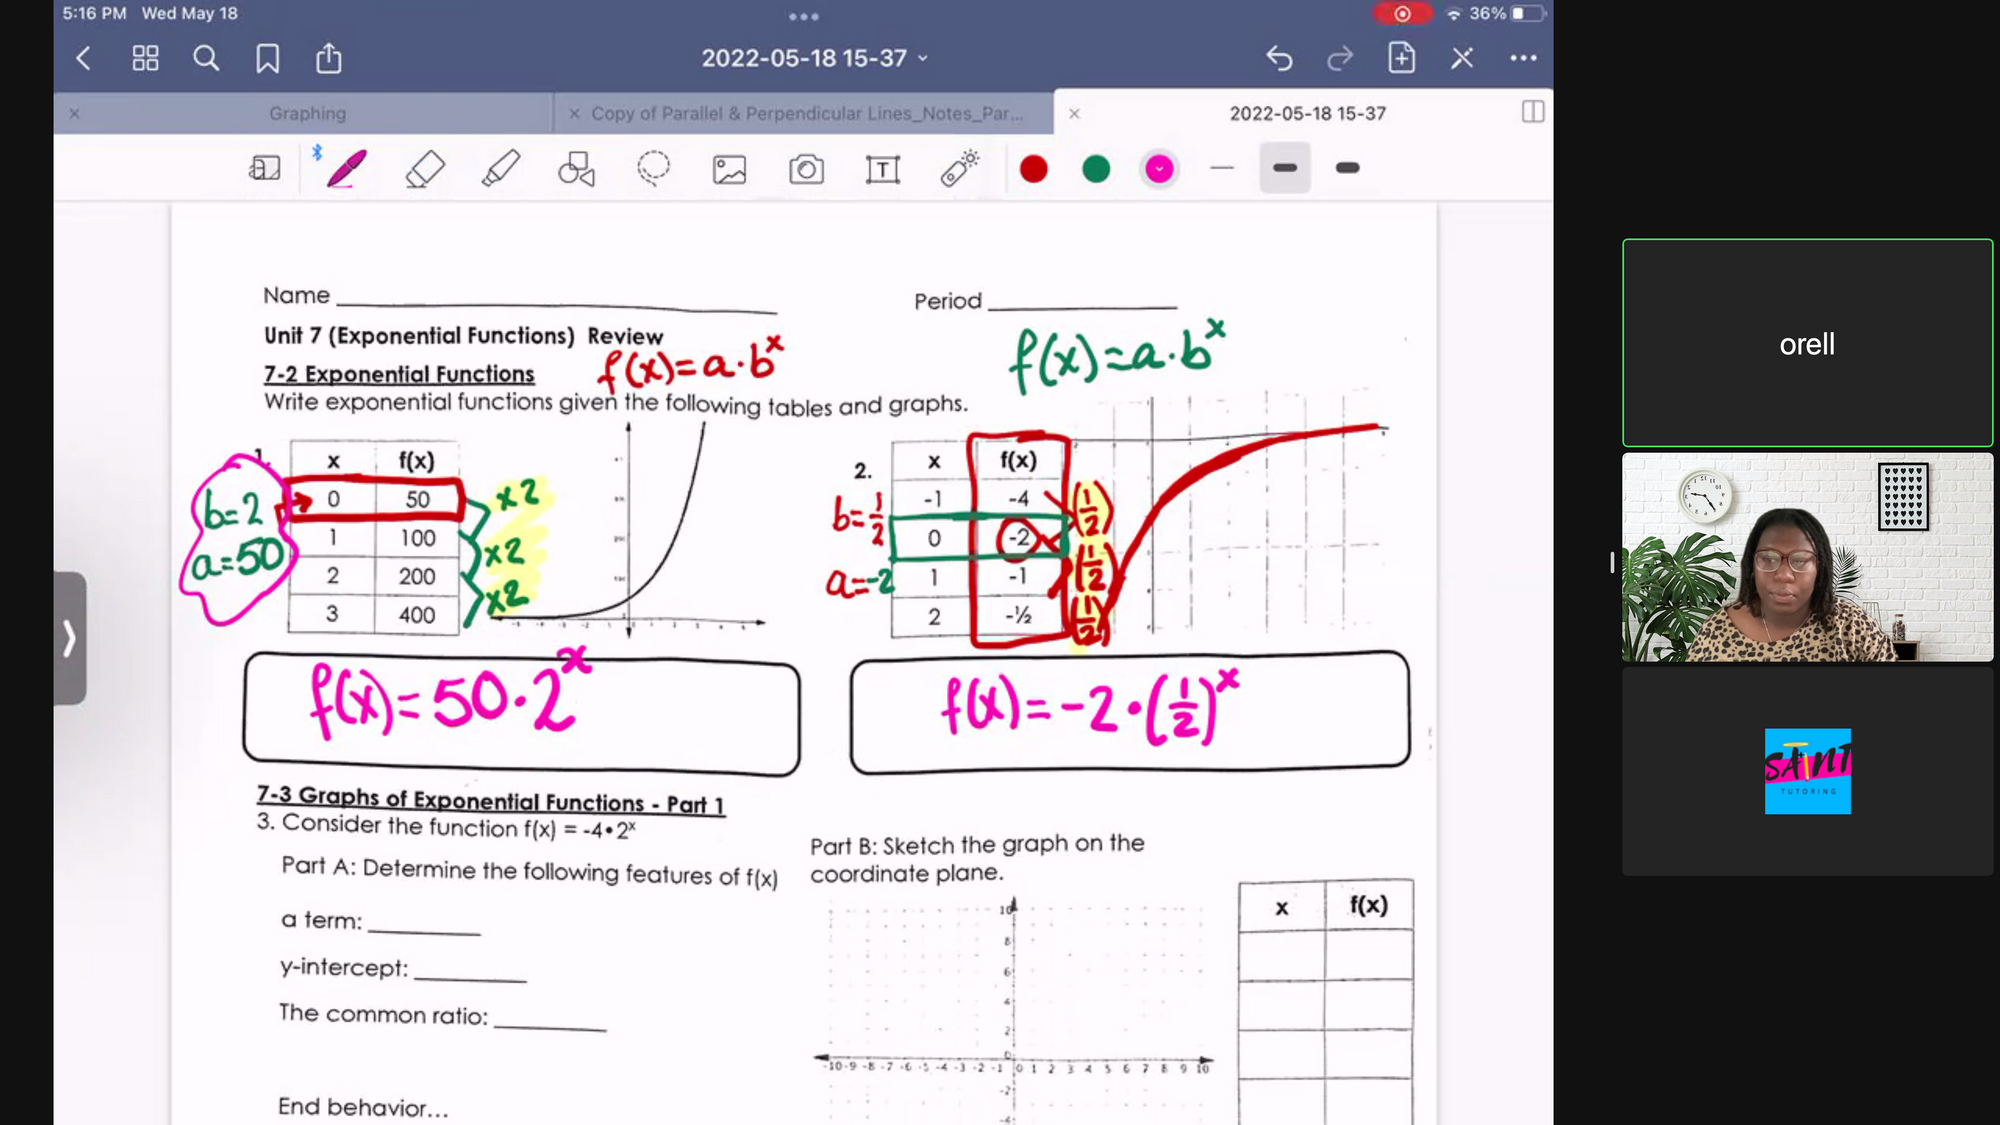Expand the left side panel arrow
The width and height of the screenshot is (2000, 1125).
pyautogui.click(x=69, y=638)
